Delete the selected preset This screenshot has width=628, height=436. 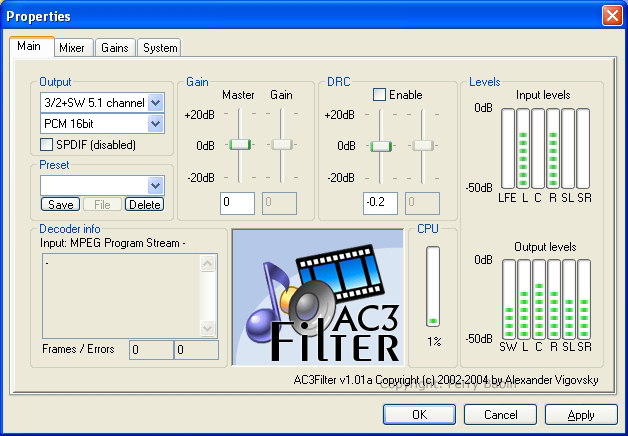pos(144,205)
